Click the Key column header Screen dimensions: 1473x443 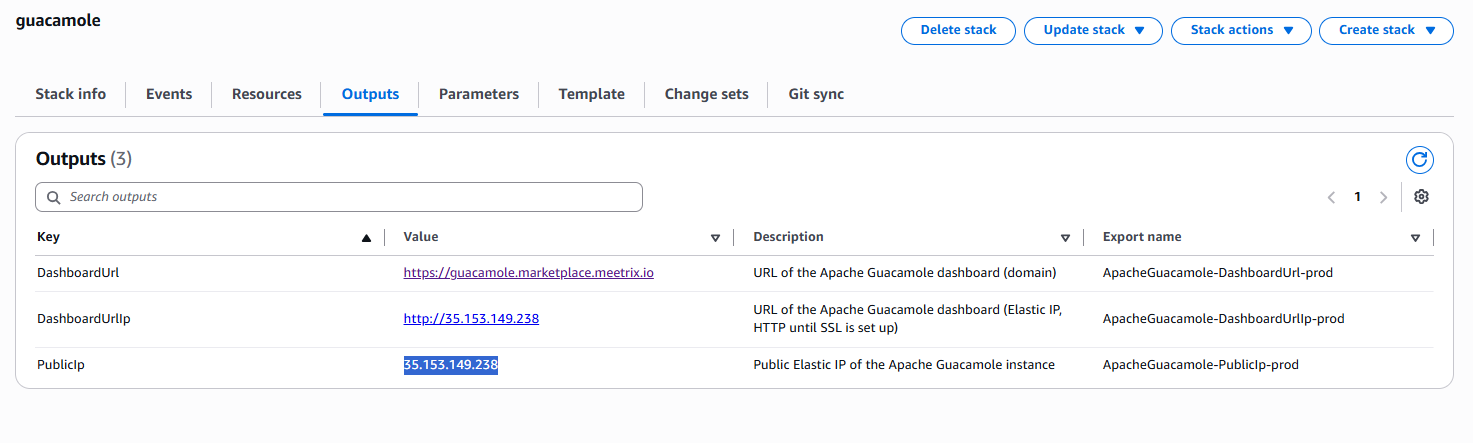48,237
